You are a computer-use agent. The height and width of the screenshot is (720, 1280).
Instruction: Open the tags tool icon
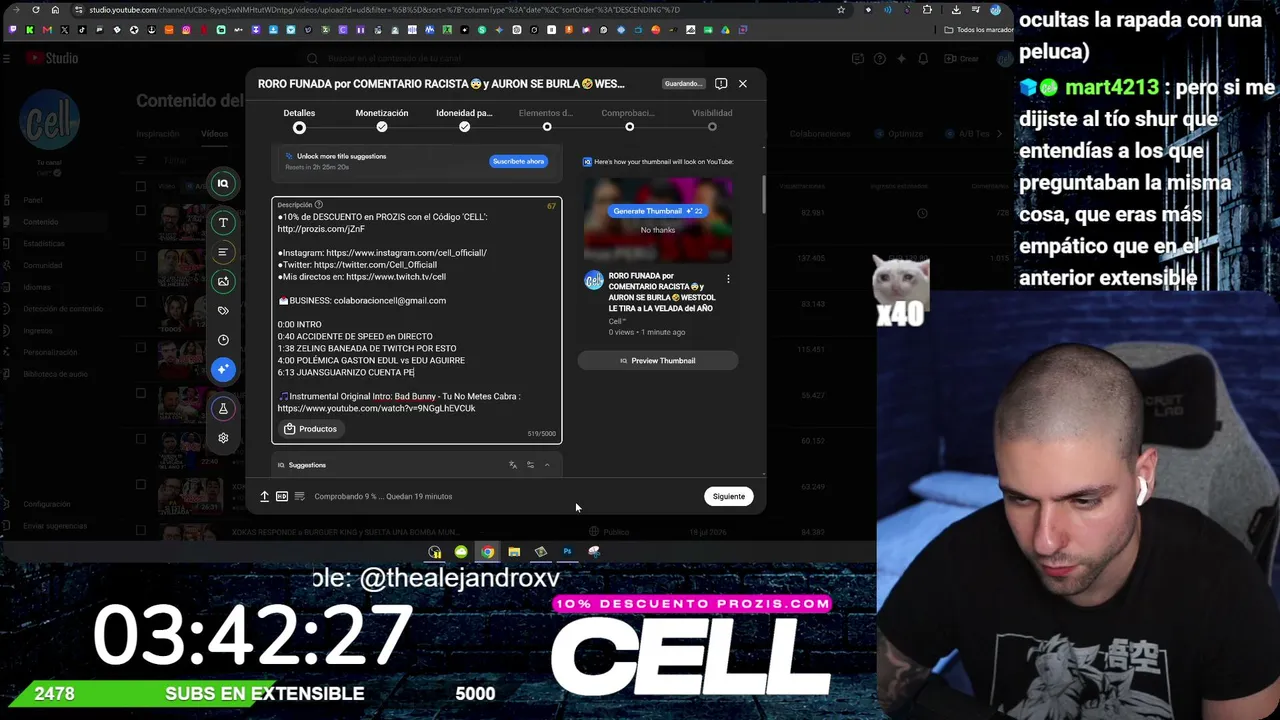pyautogui.click(x=223, y=311)
